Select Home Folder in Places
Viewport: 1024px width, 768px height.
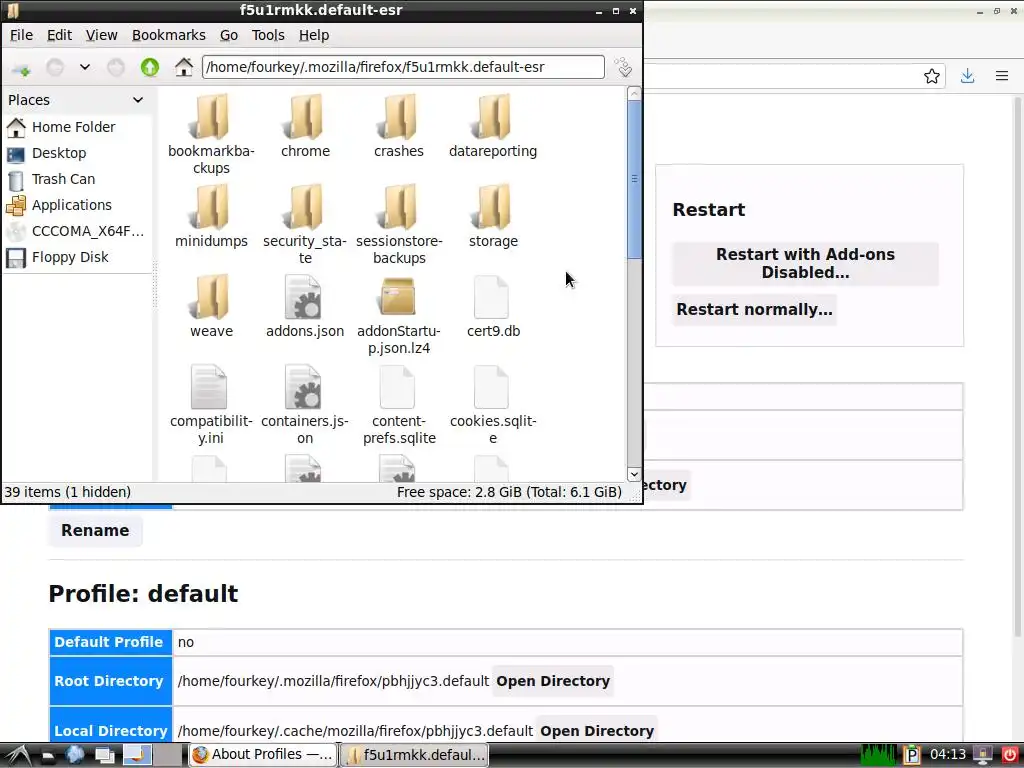tap(76, 127)
